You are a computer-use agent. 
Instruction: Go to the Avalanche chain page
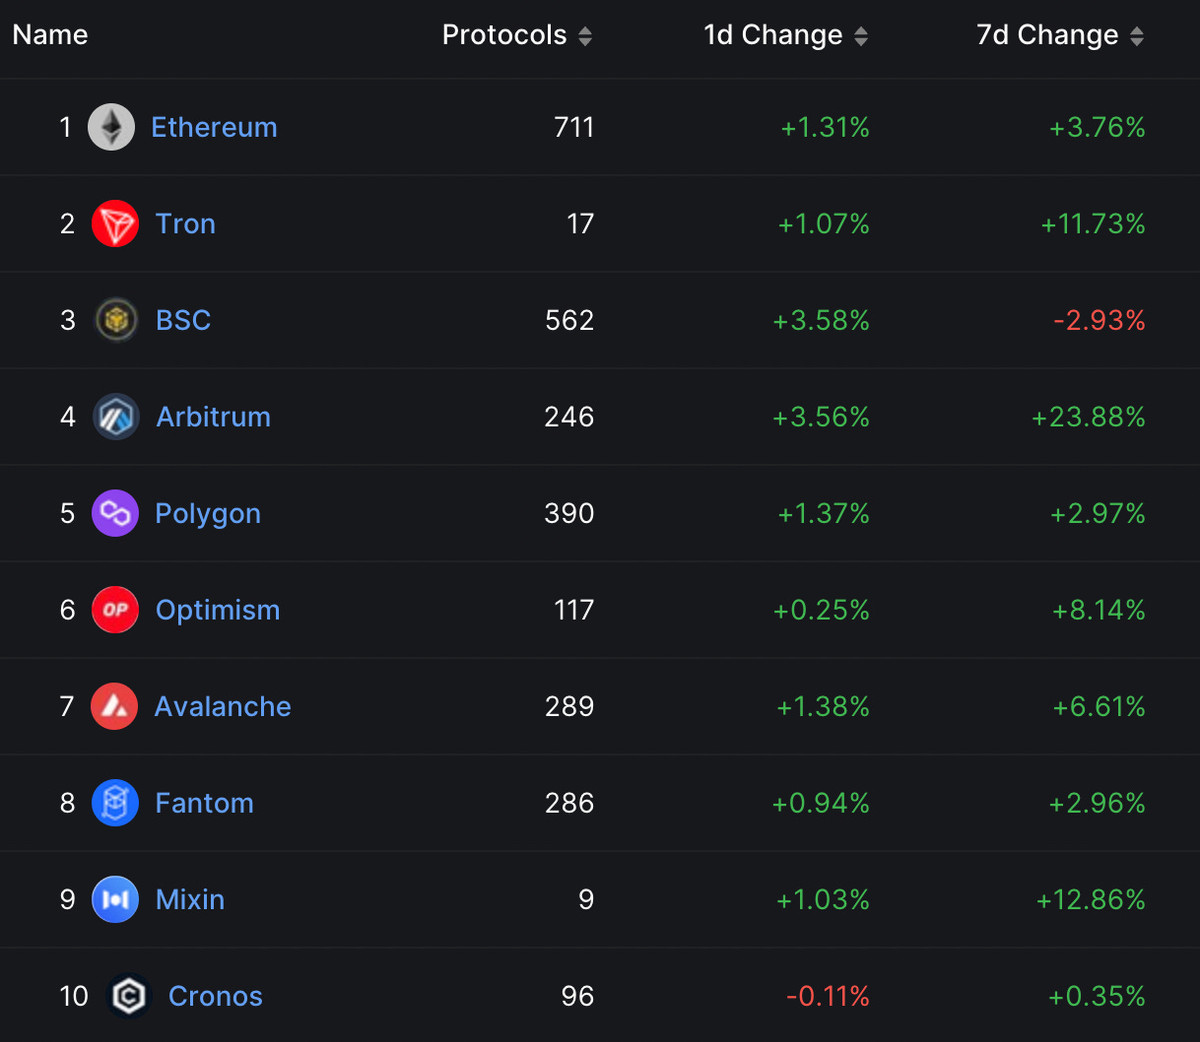coord(223,707)
